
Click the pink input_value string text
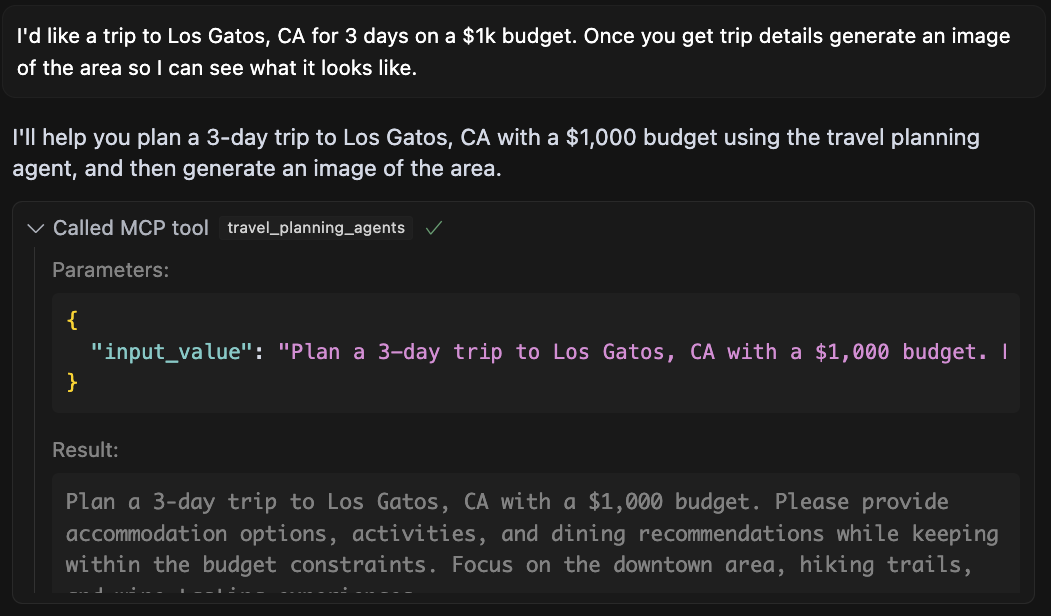pos(640,352)
